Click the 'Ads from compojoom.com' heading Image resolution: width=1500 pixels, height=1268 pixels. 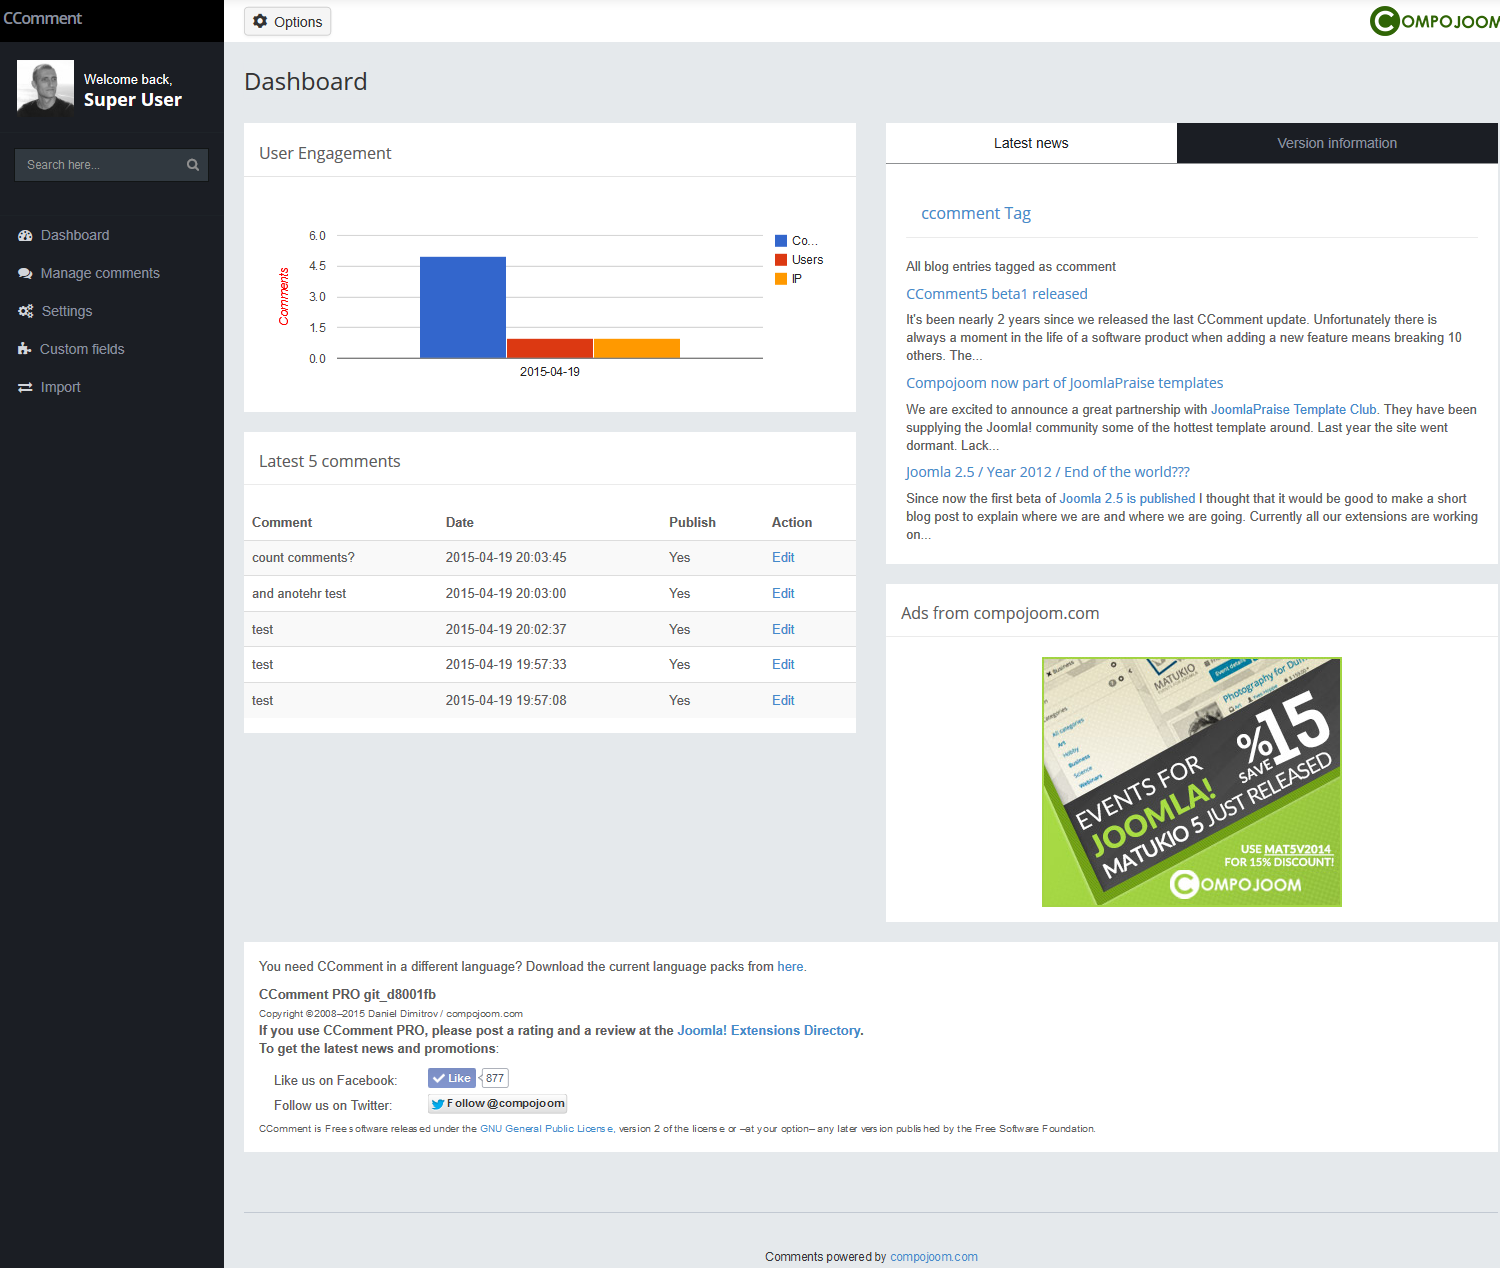pyautogui.click(x=1000, y=613)
